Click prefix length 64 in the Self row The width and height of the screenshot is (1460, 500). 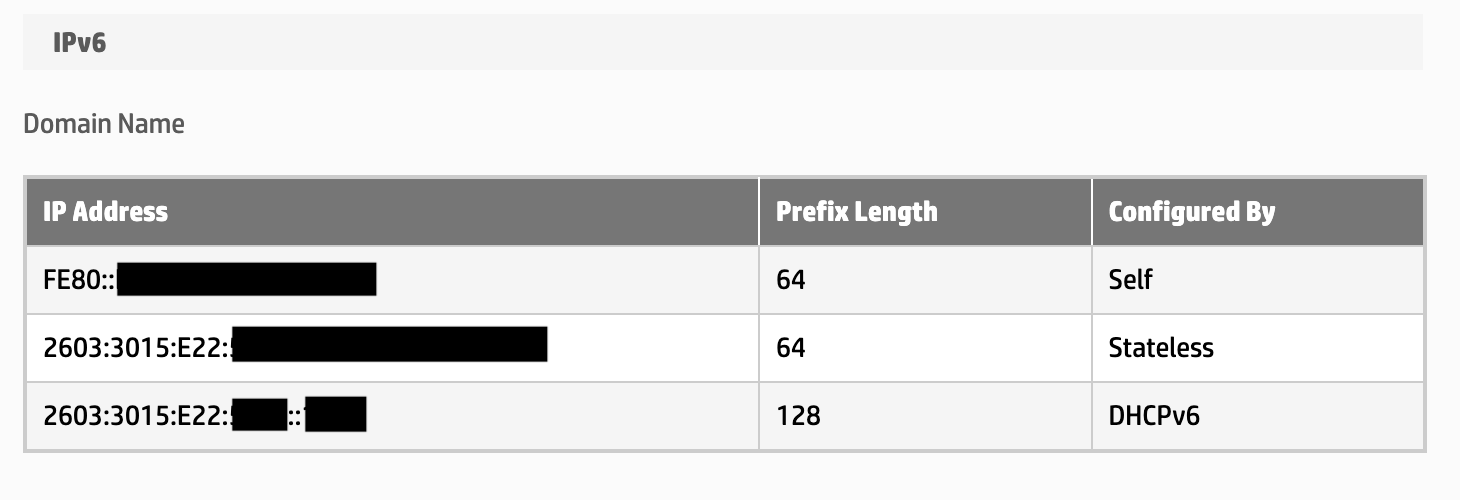(x=790, y=279)
